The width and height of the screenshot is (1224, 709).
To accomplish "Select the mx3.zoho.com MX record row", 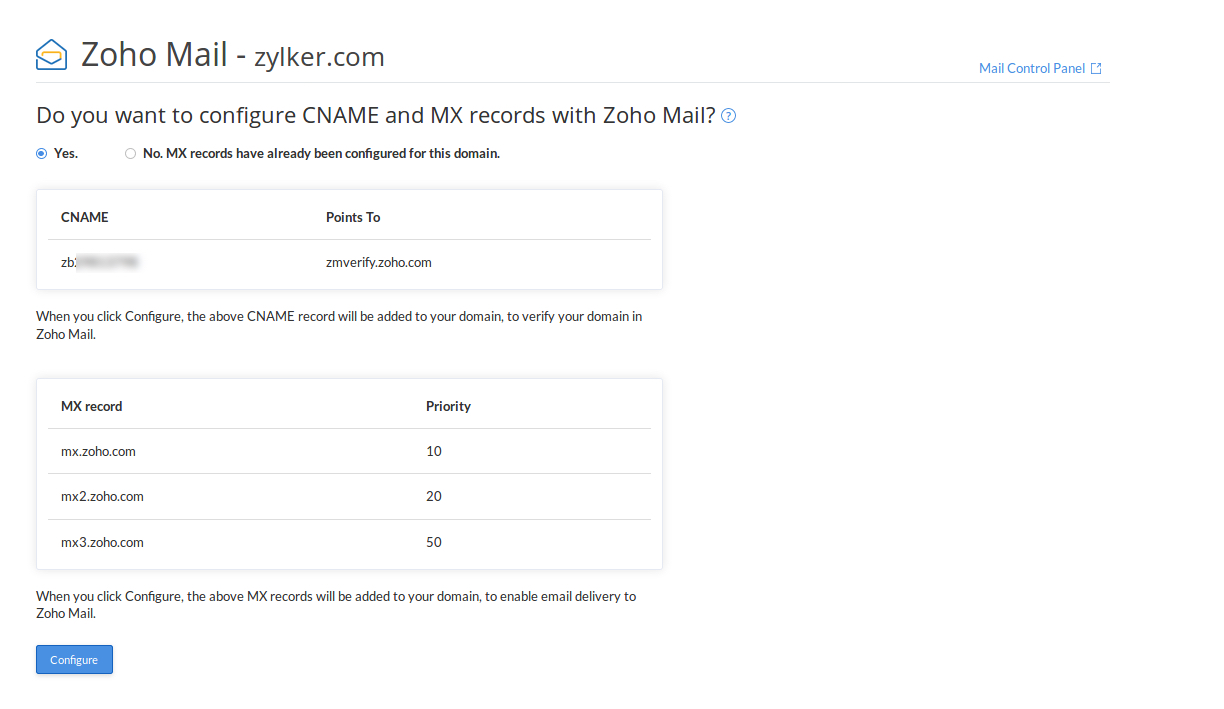I will coord(102,543).
